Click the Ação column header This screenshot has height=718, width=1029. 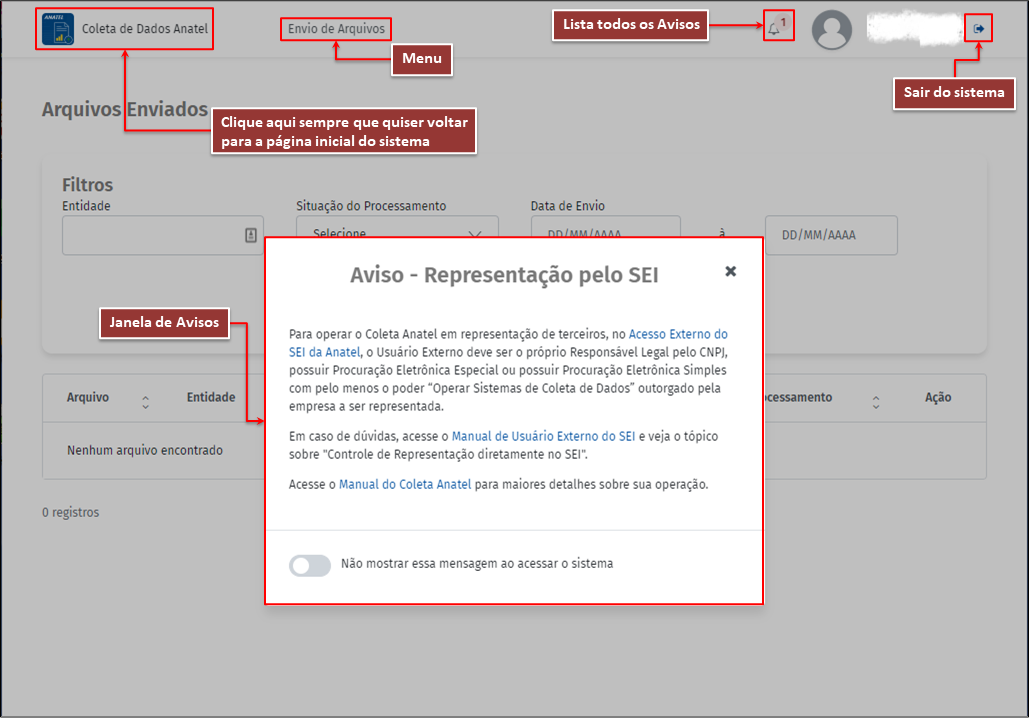(x=938, y=397)
